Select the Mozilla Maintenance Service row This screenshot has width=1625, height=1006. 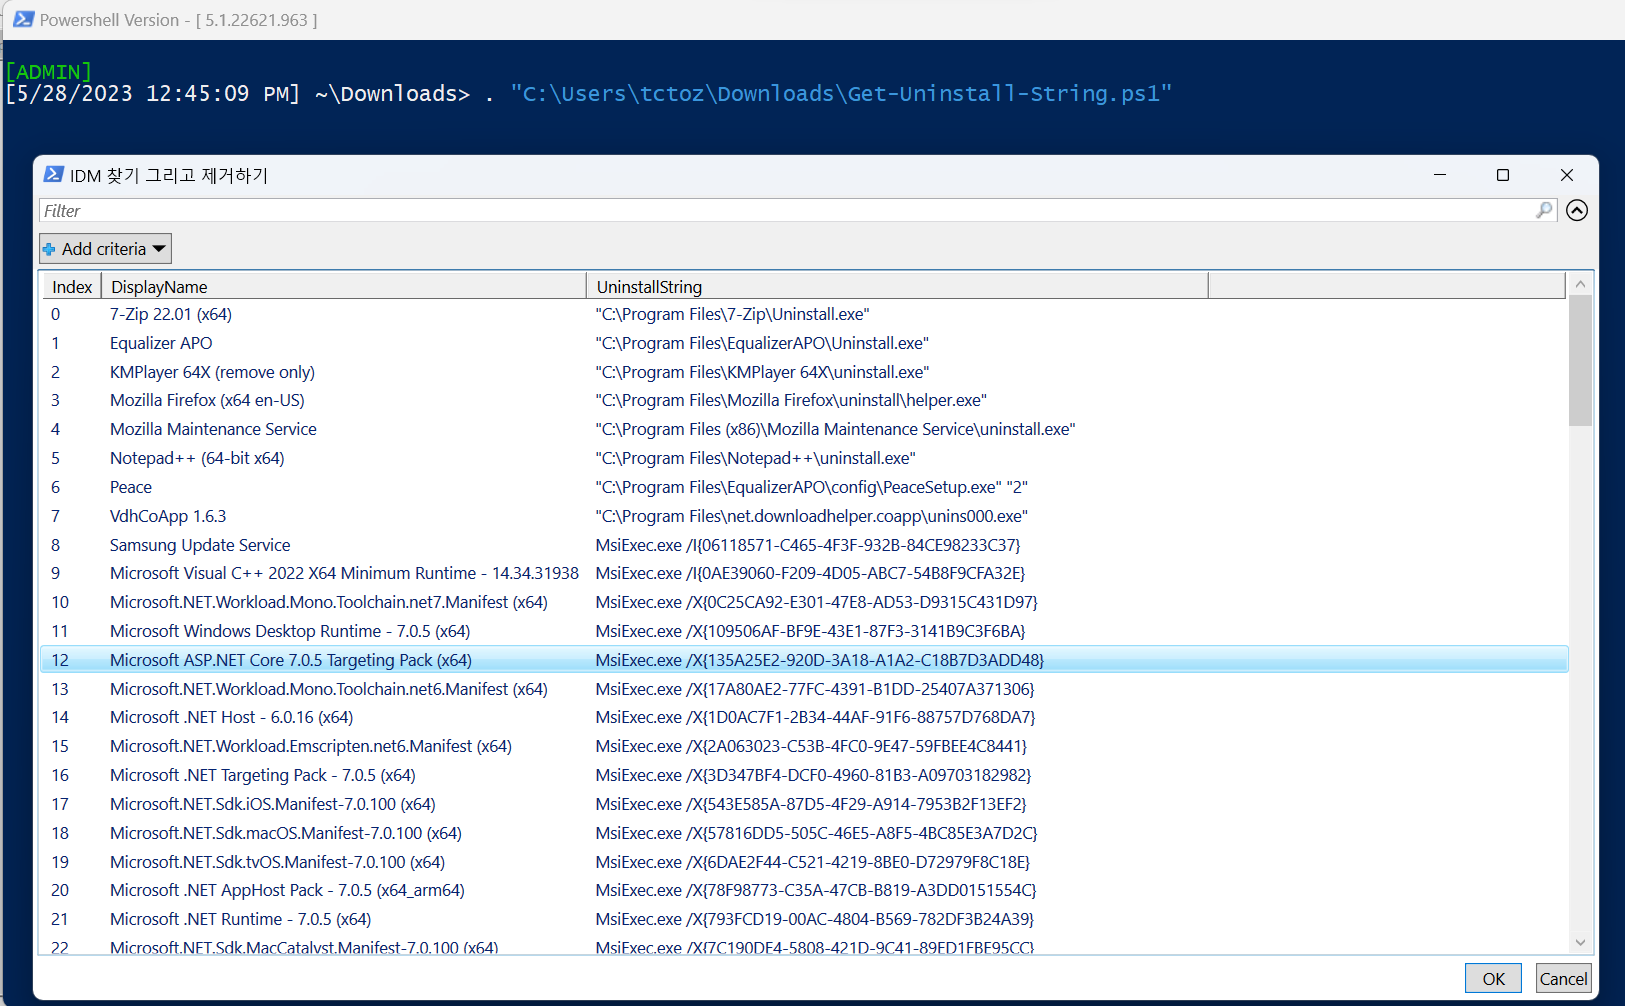coord(804,429)
